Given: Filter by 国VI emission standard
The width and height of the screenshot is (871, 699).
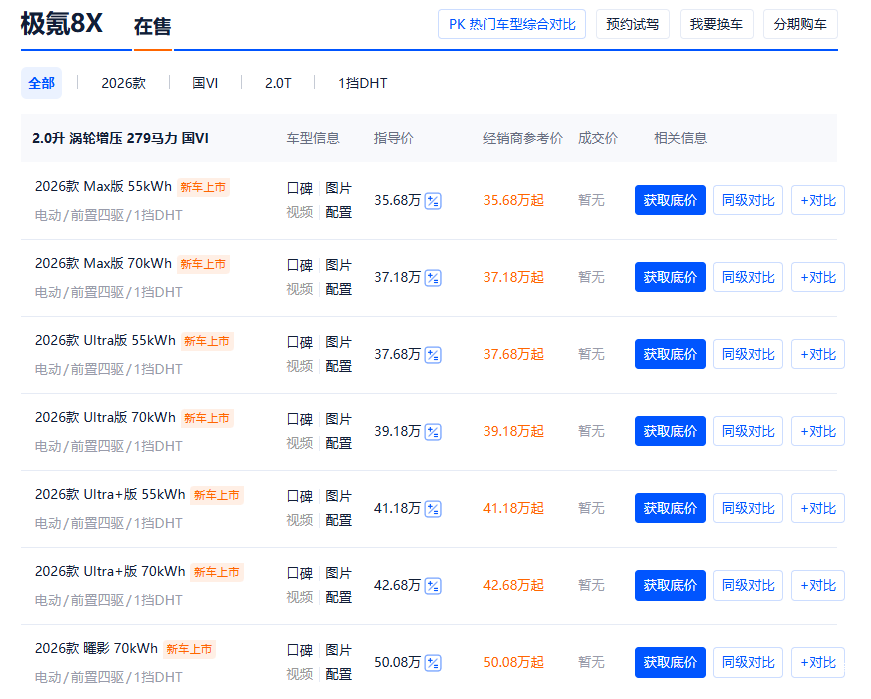Looking at the screenshot, I should click(x=205, y=83).
